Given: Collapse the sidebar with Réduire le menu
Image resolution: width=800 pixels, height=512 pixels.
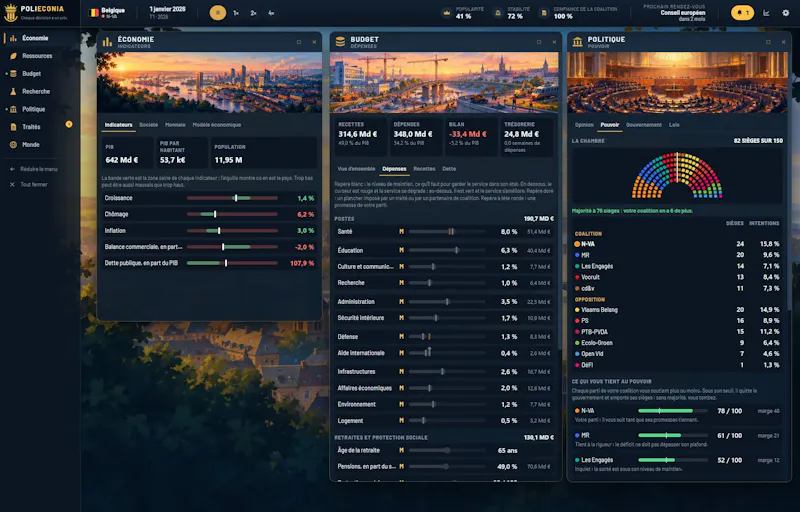Looking at the screenshot, I should [x=35, y=169].
